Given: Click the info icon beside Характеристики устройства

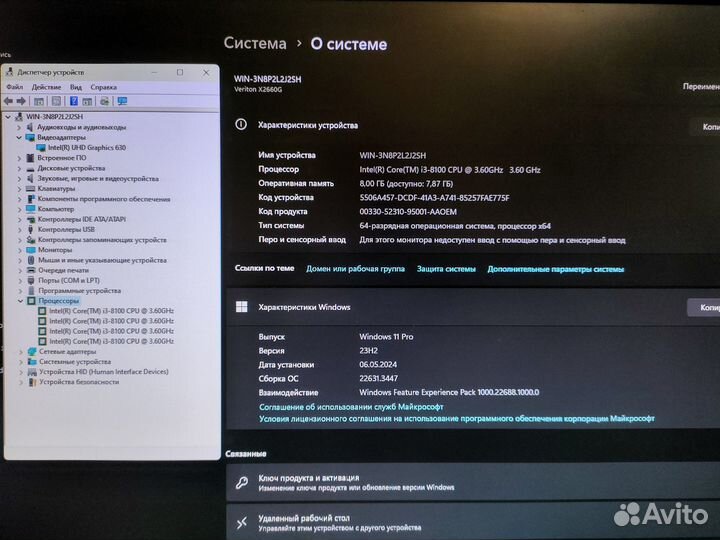Looking at the screenshot, I should 241,124.
